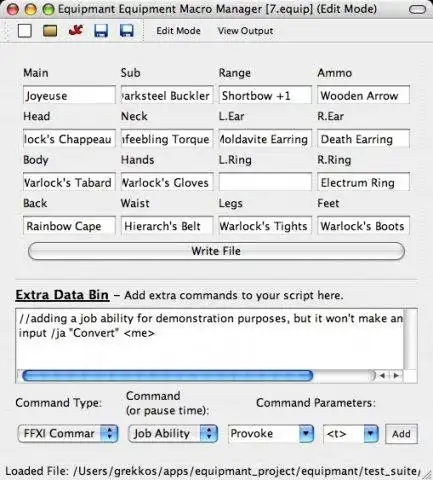This screenshot has width=433, height=480.
Task: Click the first blue floppy Save icon
Action: 101,31
